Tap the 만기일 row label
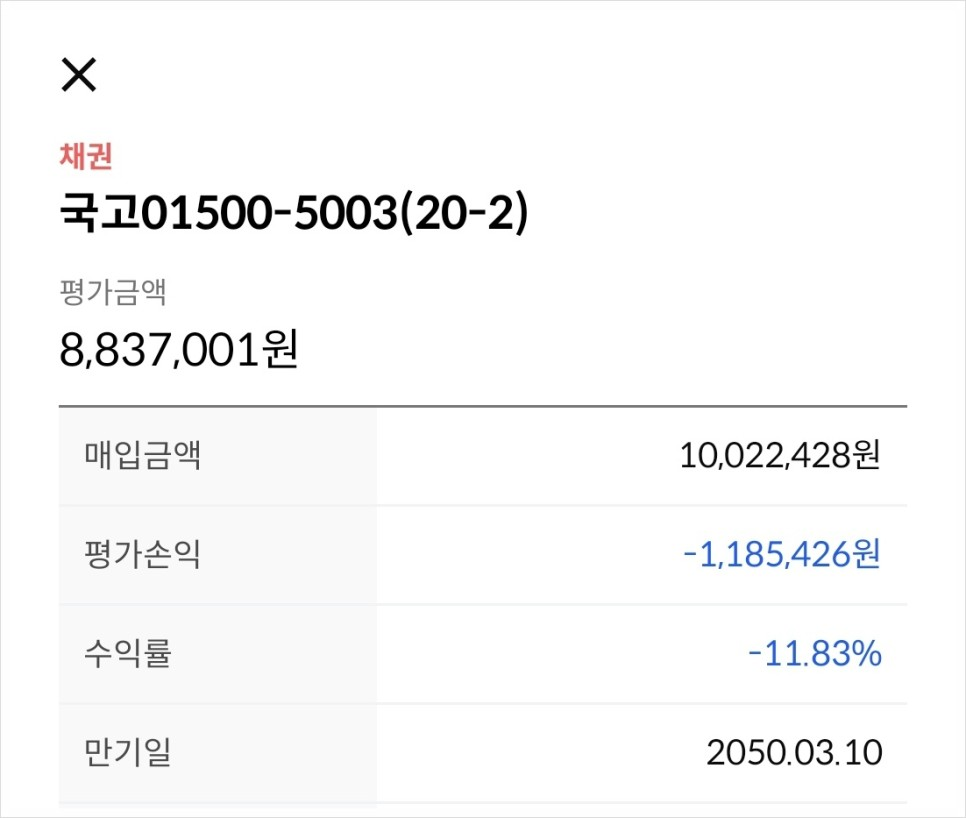This screenshot has height=818, width=966. tap(128, 752)
